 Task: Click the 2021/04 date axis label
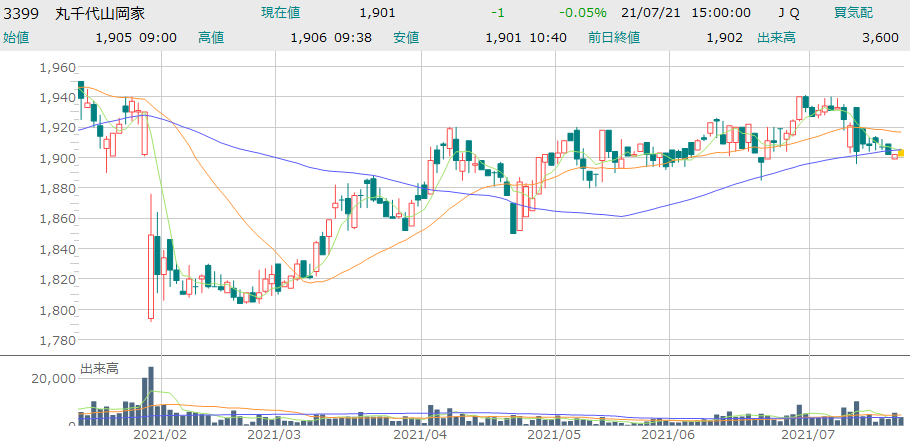pyautogui.click(x=420, y=435)
